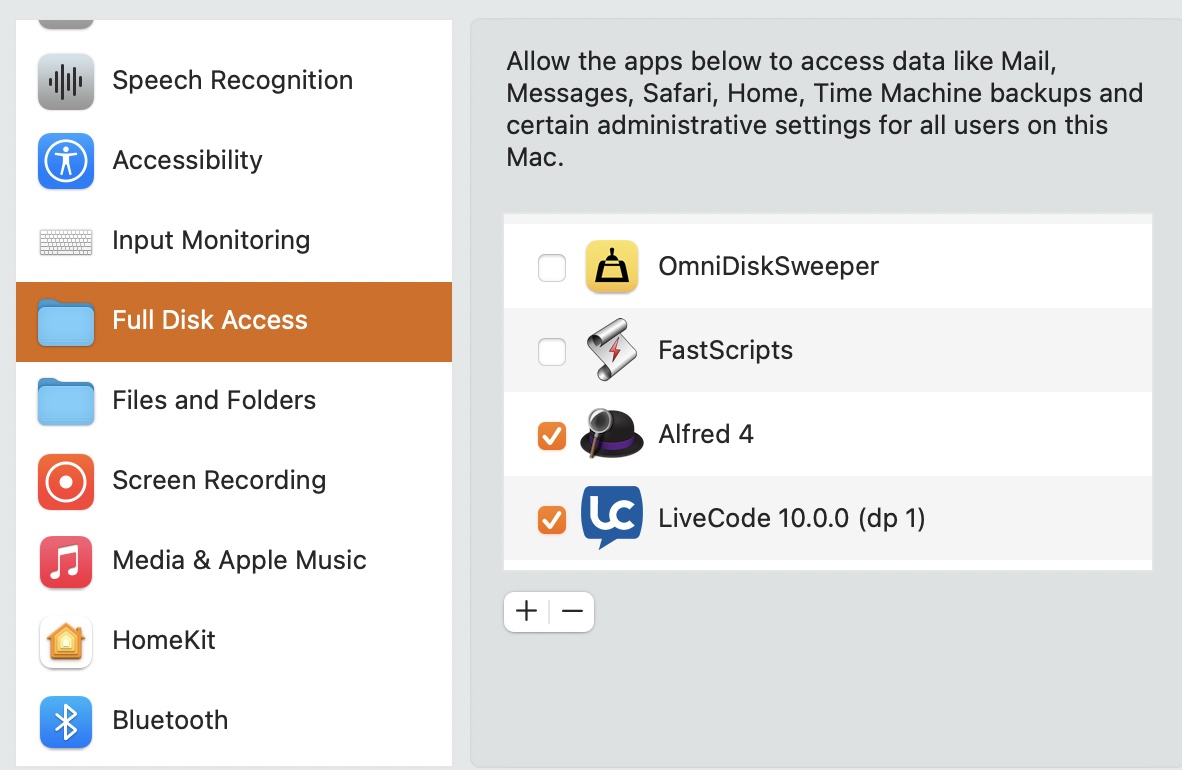Click the Bluetooth icon in sidebar
This screenshot has width=1182, height=770.
[x=66, y=721]
